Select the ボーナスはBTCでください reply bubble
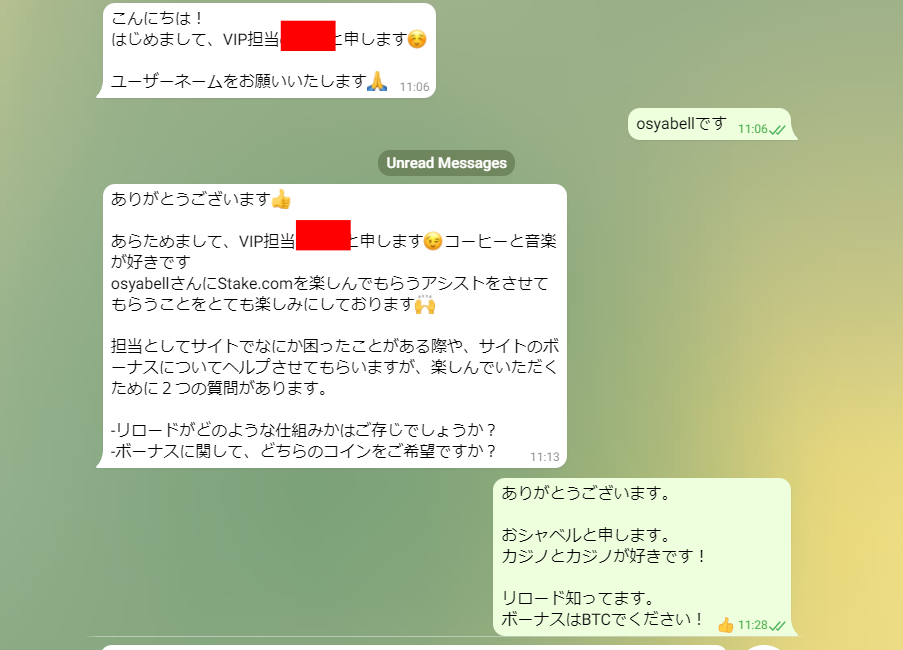The width and height of the screenshot is (903, 650). tap(642, 557)
